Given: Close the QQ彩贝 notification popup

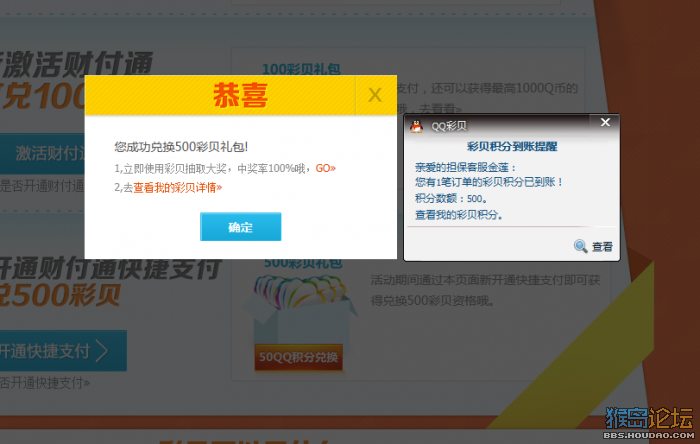Looking at the screenshot, I should pos(605,122).
